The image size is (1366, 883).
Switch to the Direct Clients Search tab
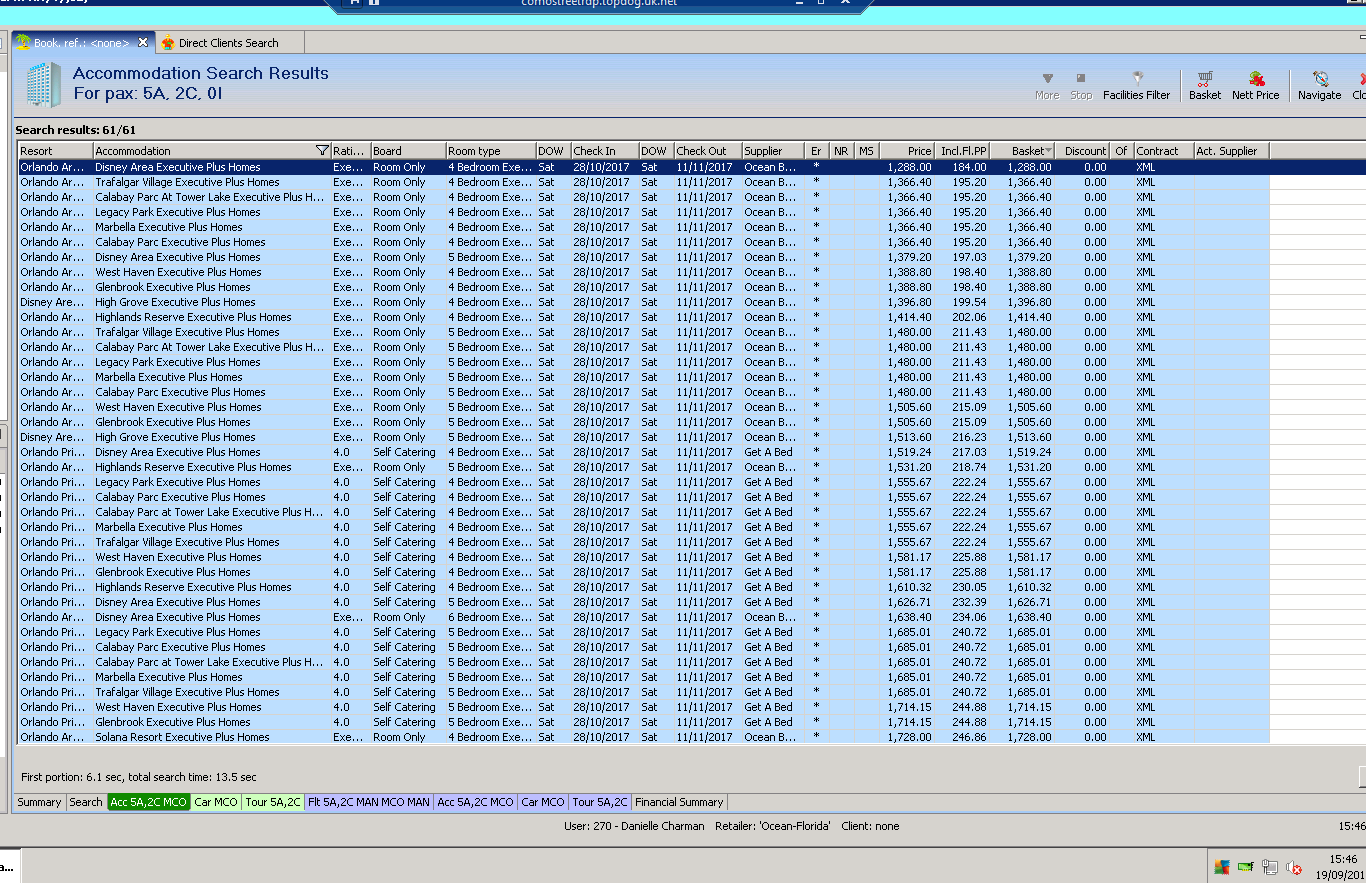[x=228, y=43]
